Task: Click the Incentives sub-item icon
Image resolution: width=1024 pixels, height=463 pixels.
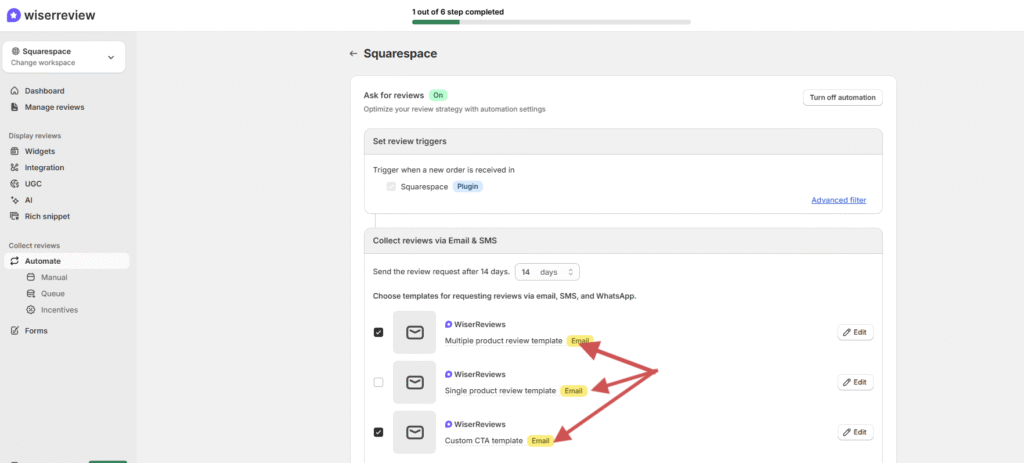Action: 31,310
